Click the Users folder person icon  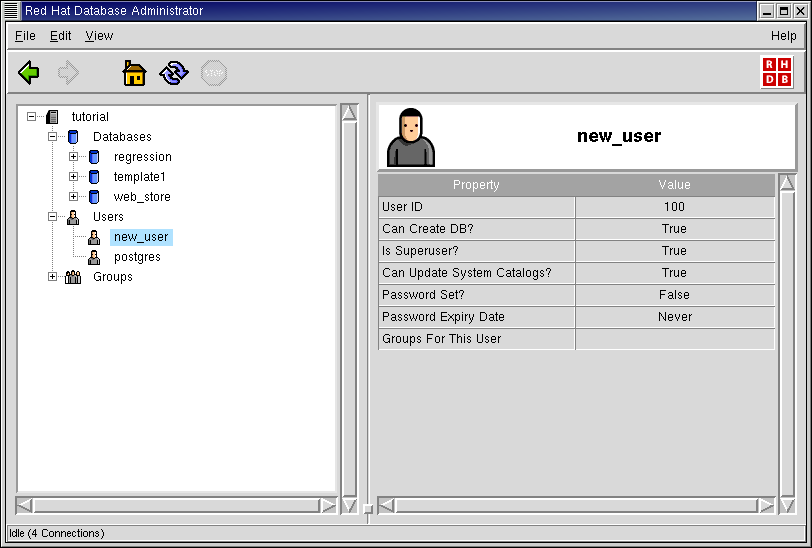click(73, 217)
